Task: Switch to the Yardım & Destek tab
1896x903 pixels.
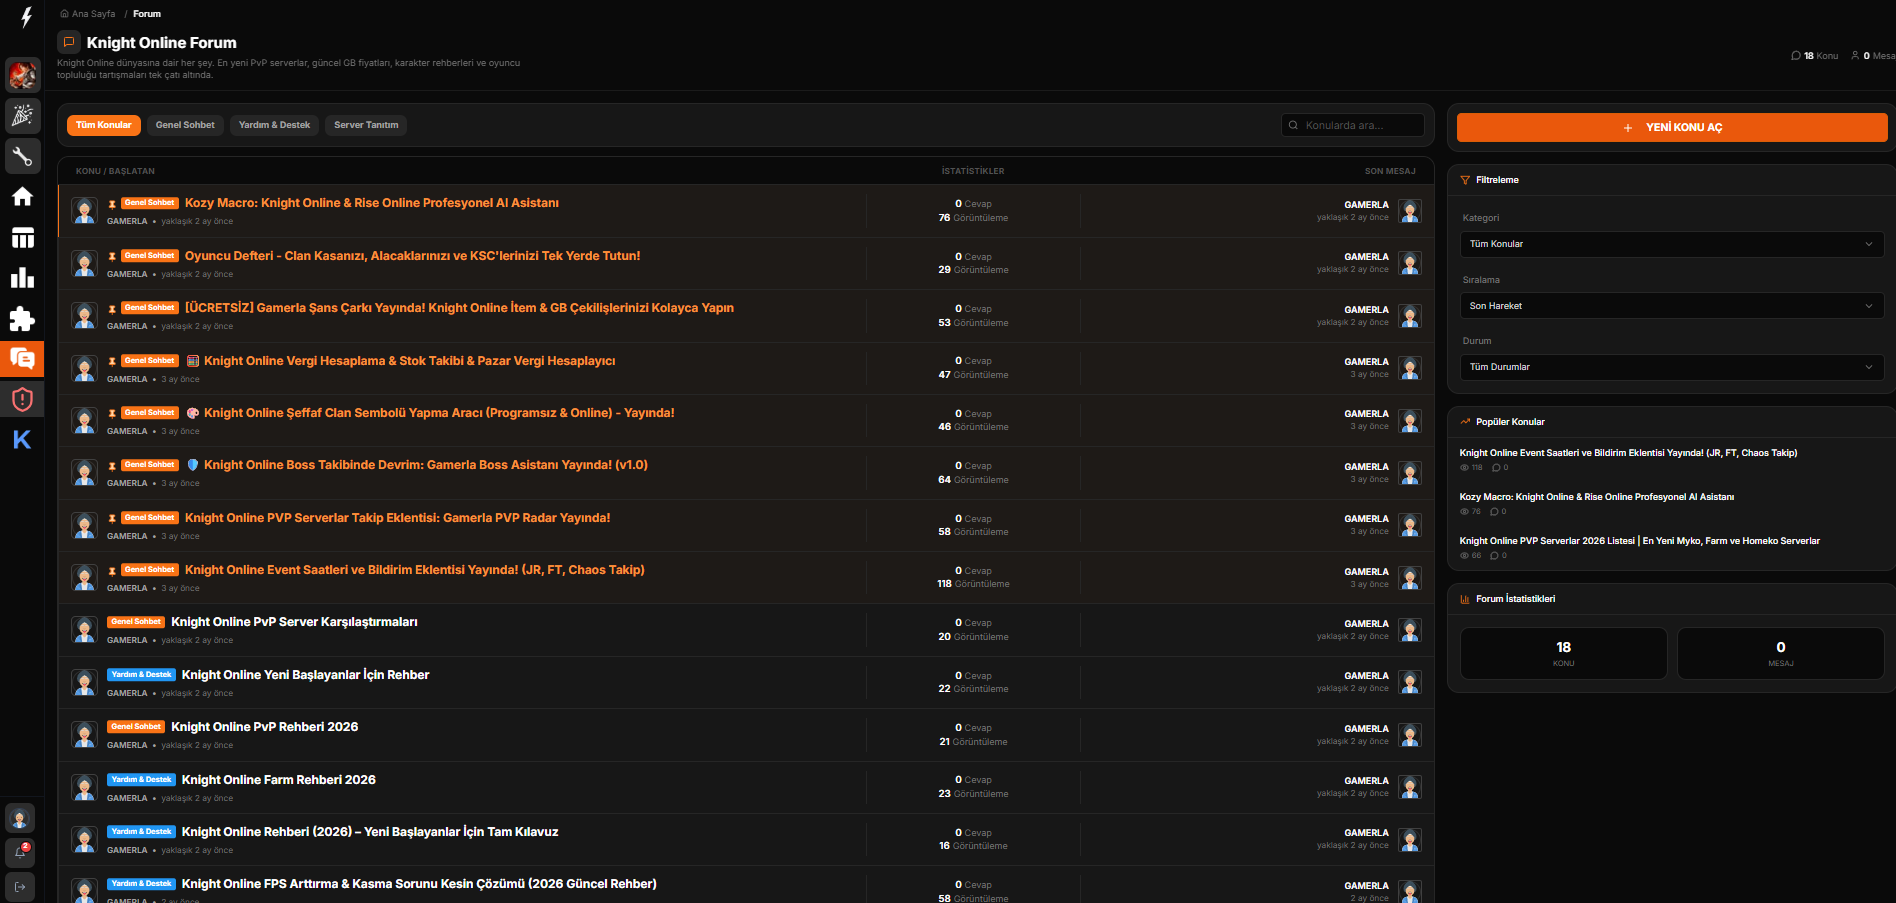Action: (x=274, y=125)
